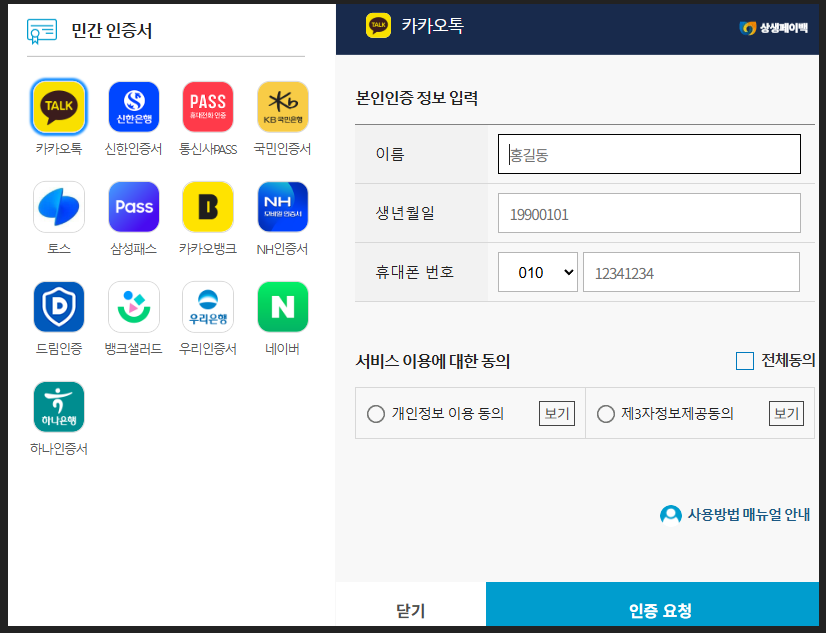Pick the KB Kookmin certificate icon

(283, 107)
